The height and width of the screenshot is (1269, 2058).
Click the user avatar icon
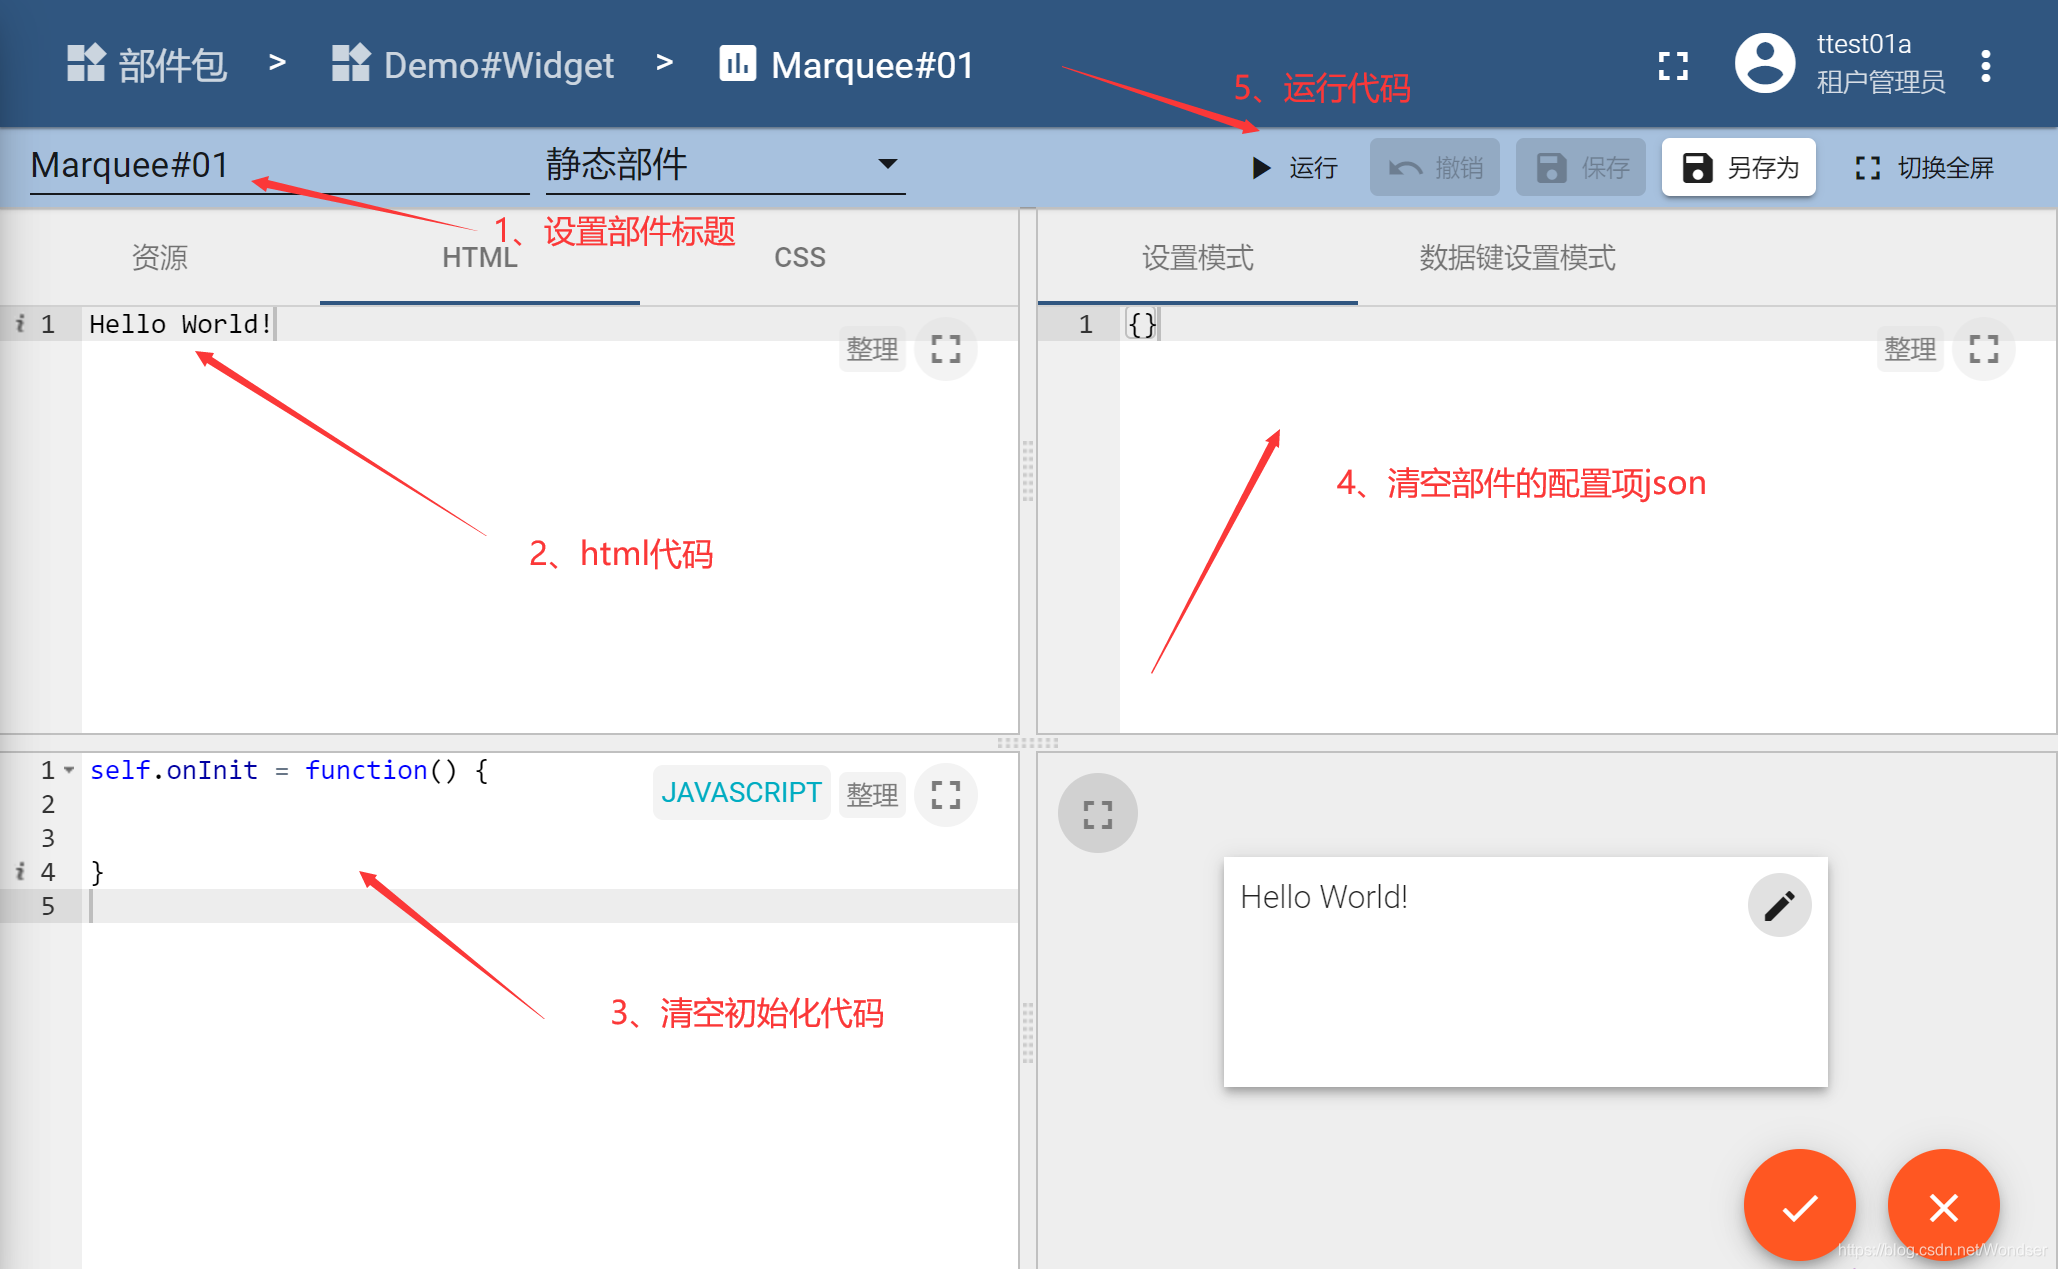point(1765,64)
